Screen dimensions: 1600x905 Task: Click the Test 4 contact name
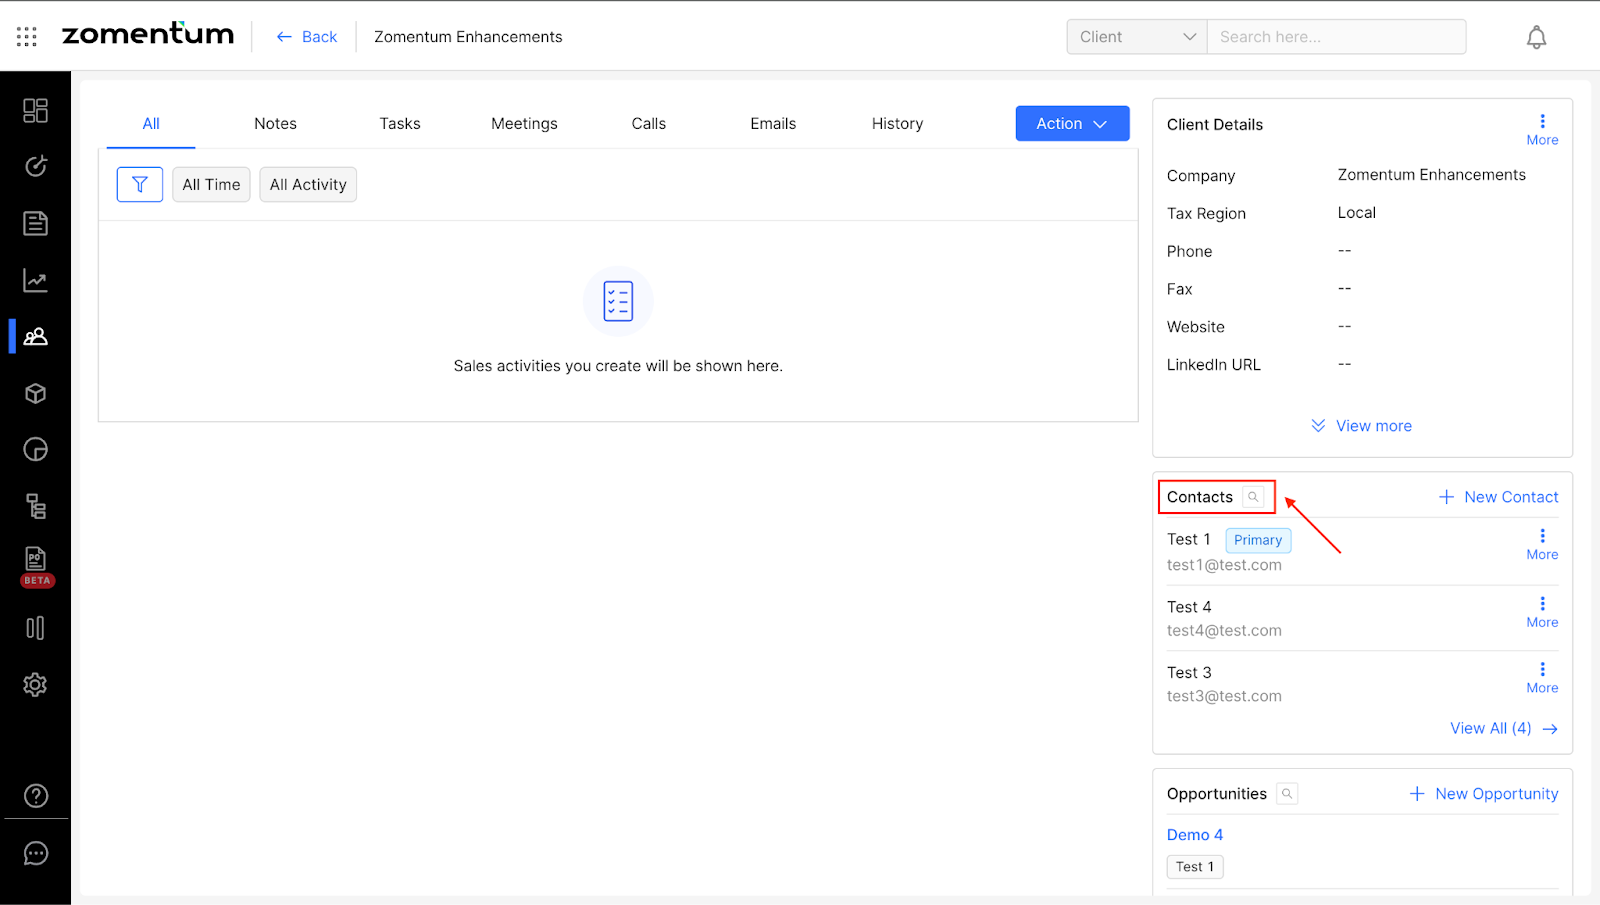pos(1189,607)
